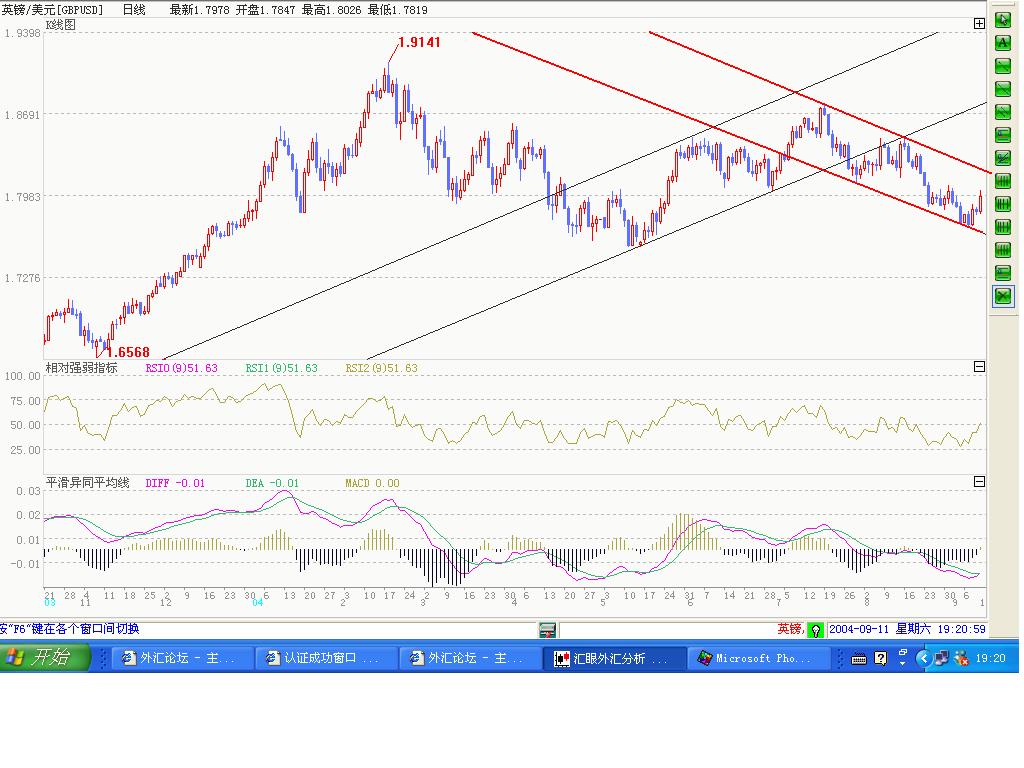Choose the short line segment drawing tool
This screenshot has width=1024, height=768.
(1002, 66)
